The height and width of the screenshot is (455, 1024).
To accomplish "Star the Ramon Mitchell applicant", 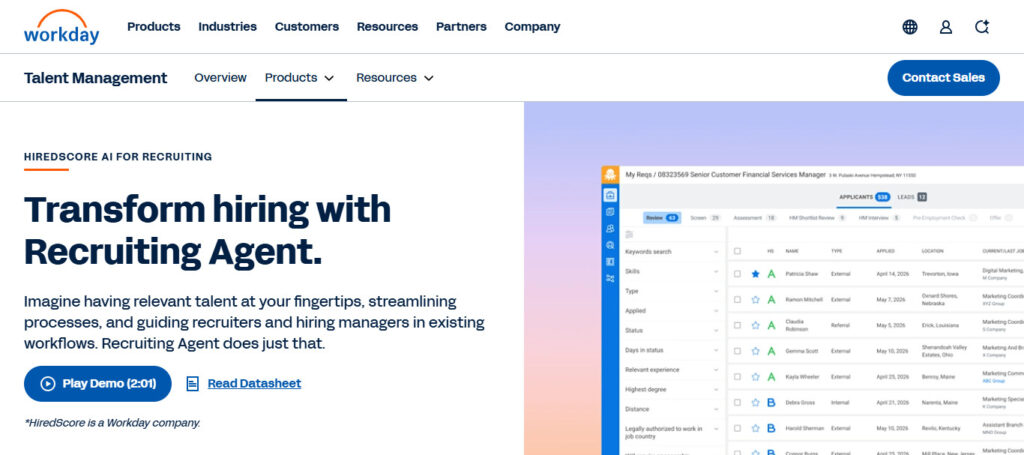I will [x=756, y=300].
